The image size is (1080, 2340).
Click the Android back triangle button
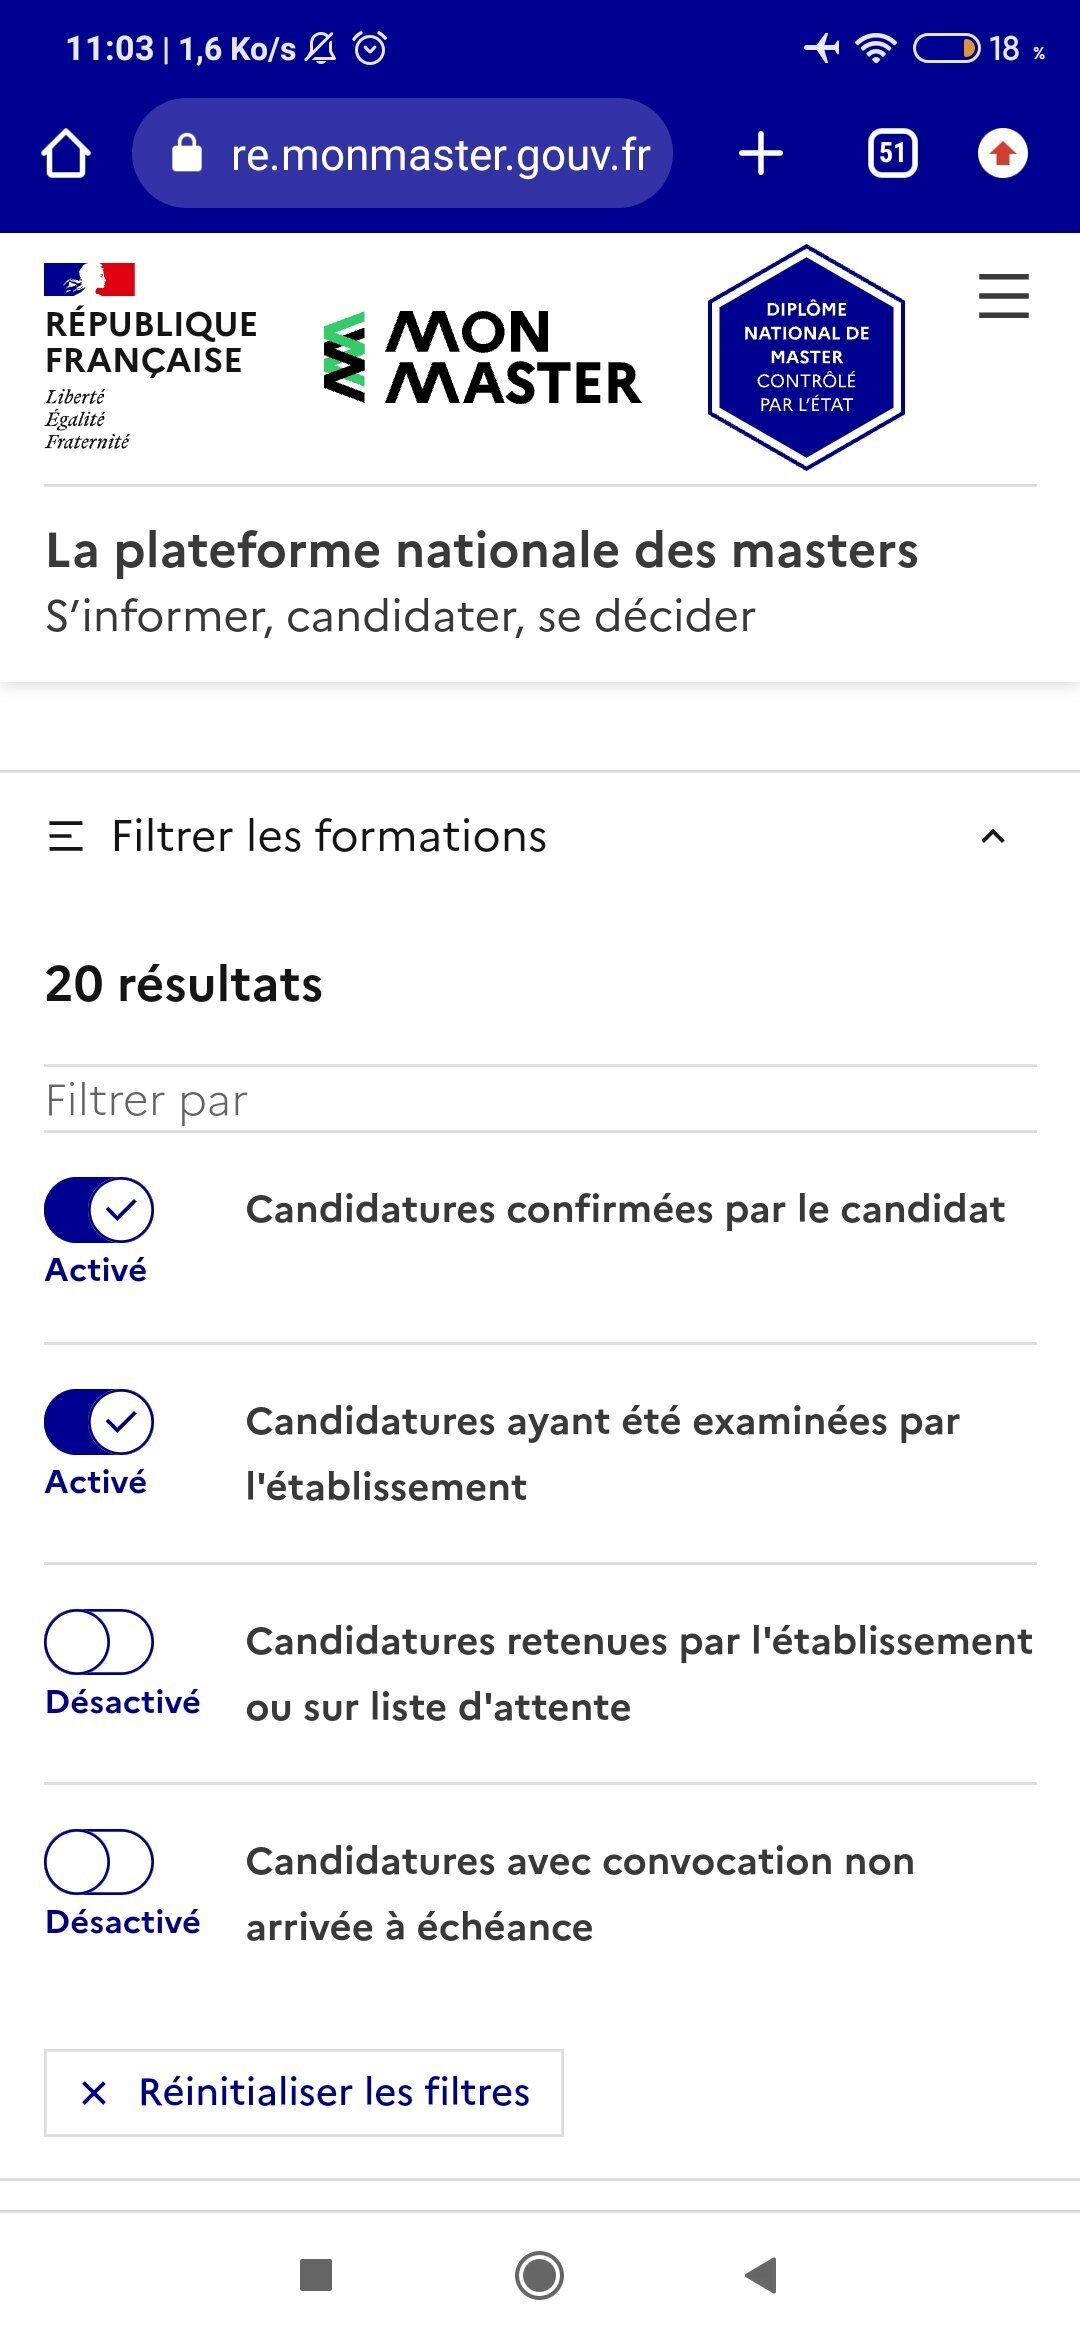pyautogui.click(x=762, y=2275)
